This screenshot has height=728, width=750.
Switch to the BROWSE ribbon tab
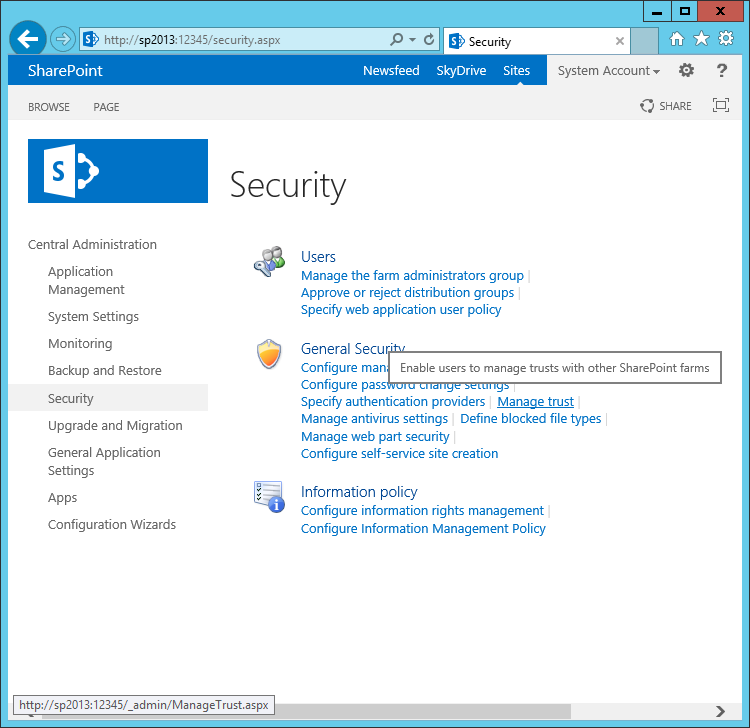coord(49,107)
